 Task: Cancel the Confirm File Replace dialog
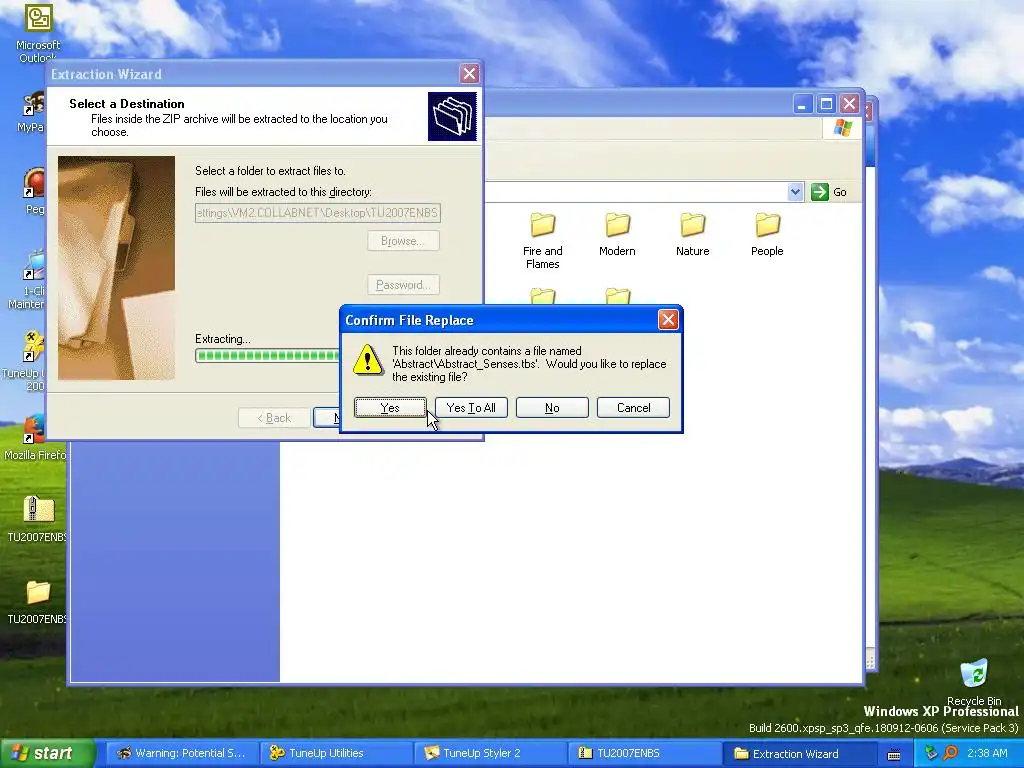tap(633, 408)
